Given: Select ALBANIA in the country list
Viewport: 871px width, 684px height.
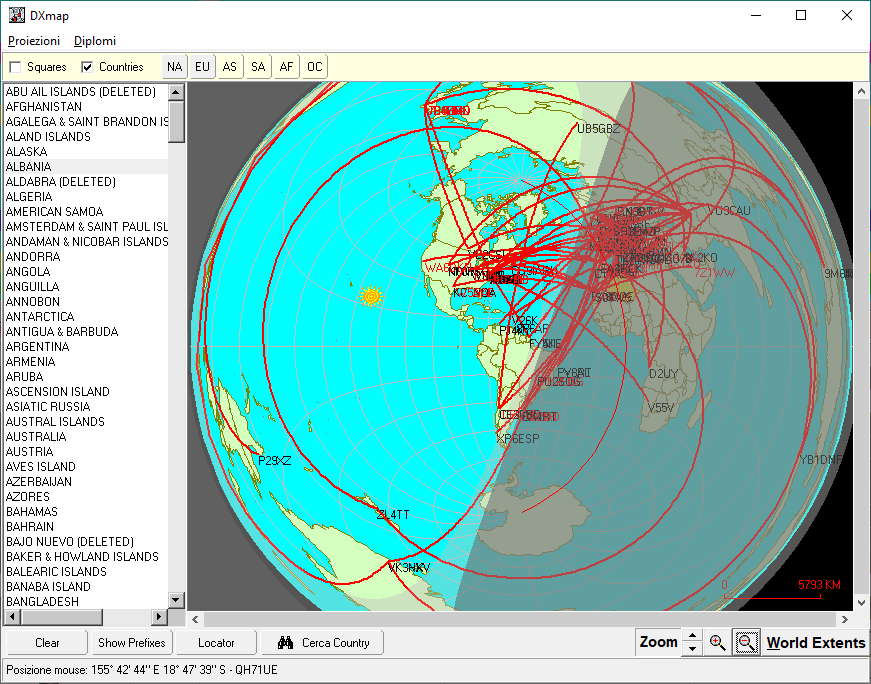Looking at the screenshot, I should 86,167.
